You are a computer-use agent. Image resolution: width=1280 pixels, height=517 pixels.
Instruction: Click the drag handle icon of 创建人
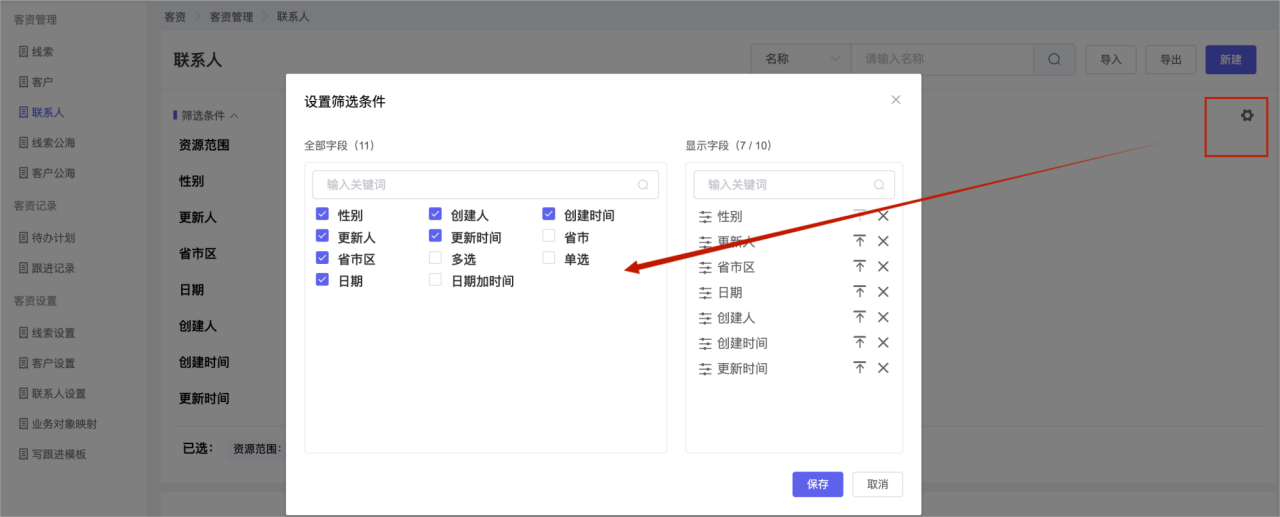click(705, 318)
